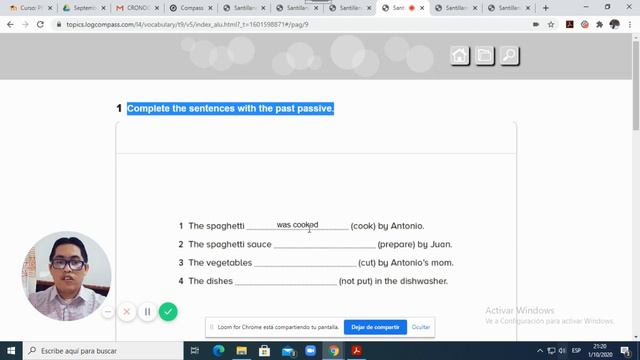The image size is (640, 360).
Task: Click the Loom webcam bubble
Action: pyautogui.click(x=67, y=276)
